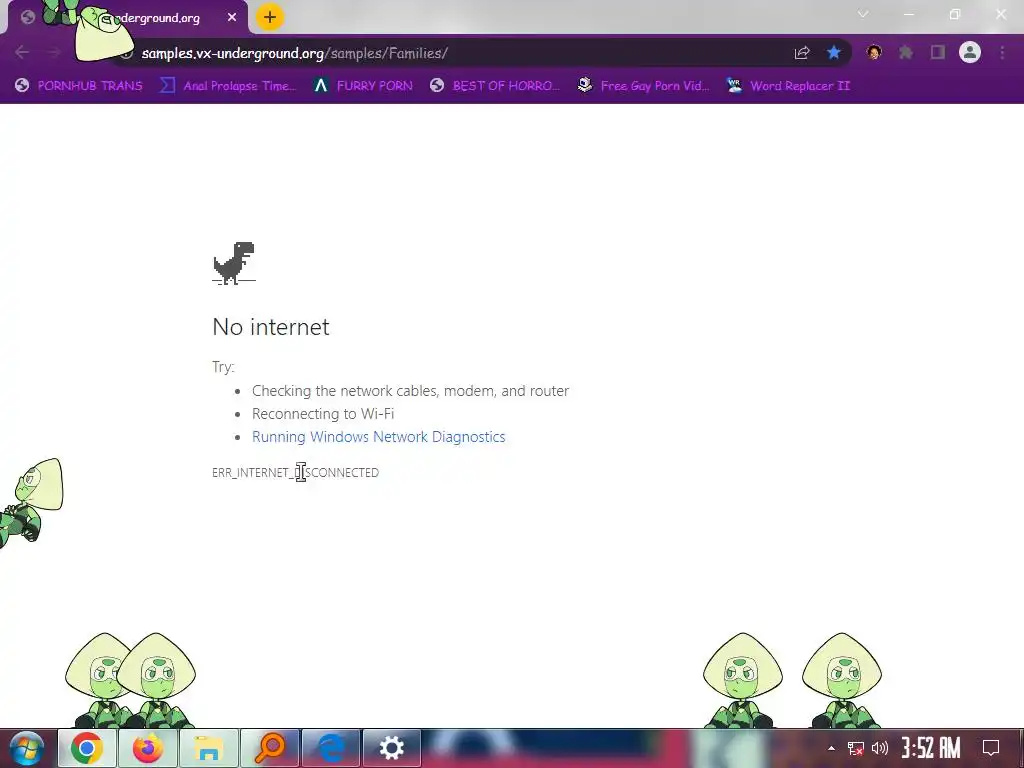Click the No internet heading
The height and width of the screenshot is (768, 1024).
pos(271,327)
